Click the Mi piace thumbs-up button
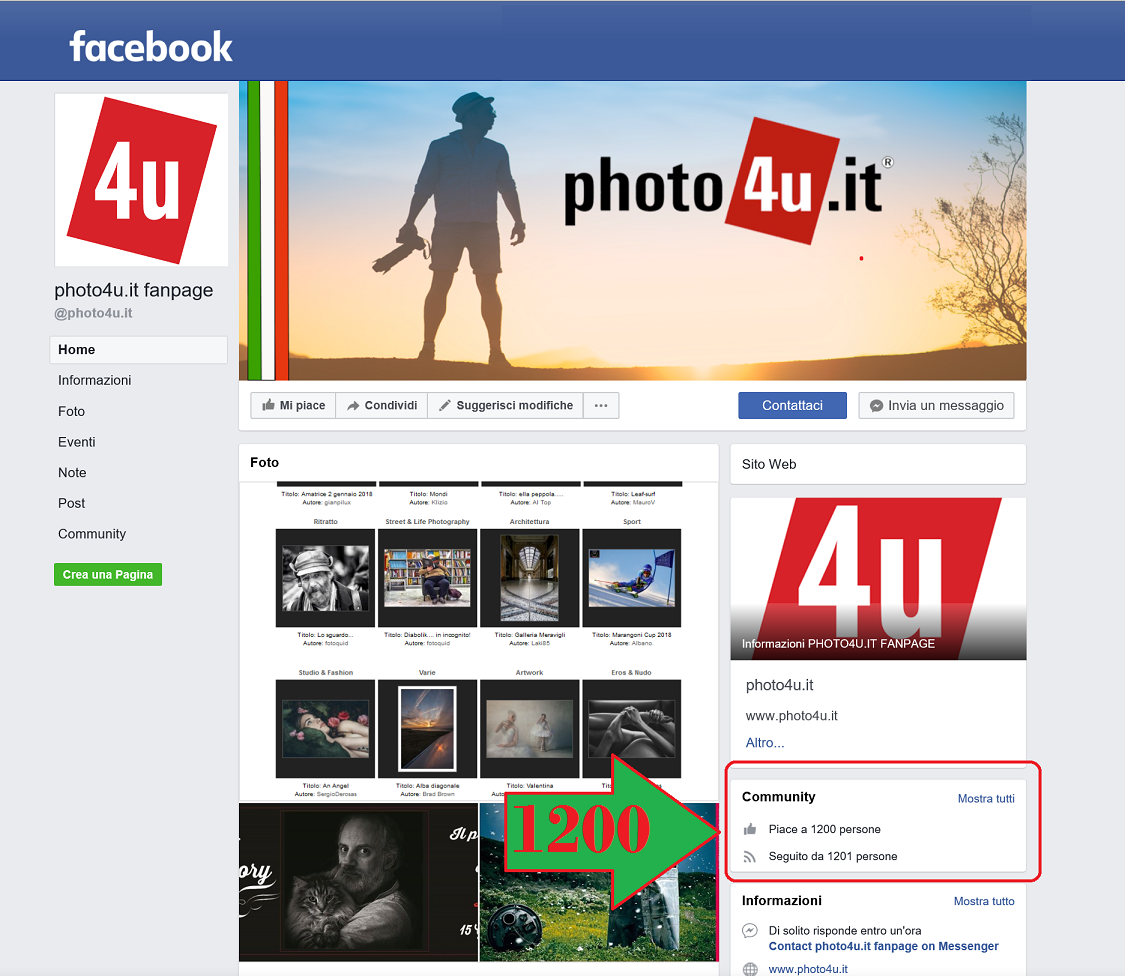 293,405
